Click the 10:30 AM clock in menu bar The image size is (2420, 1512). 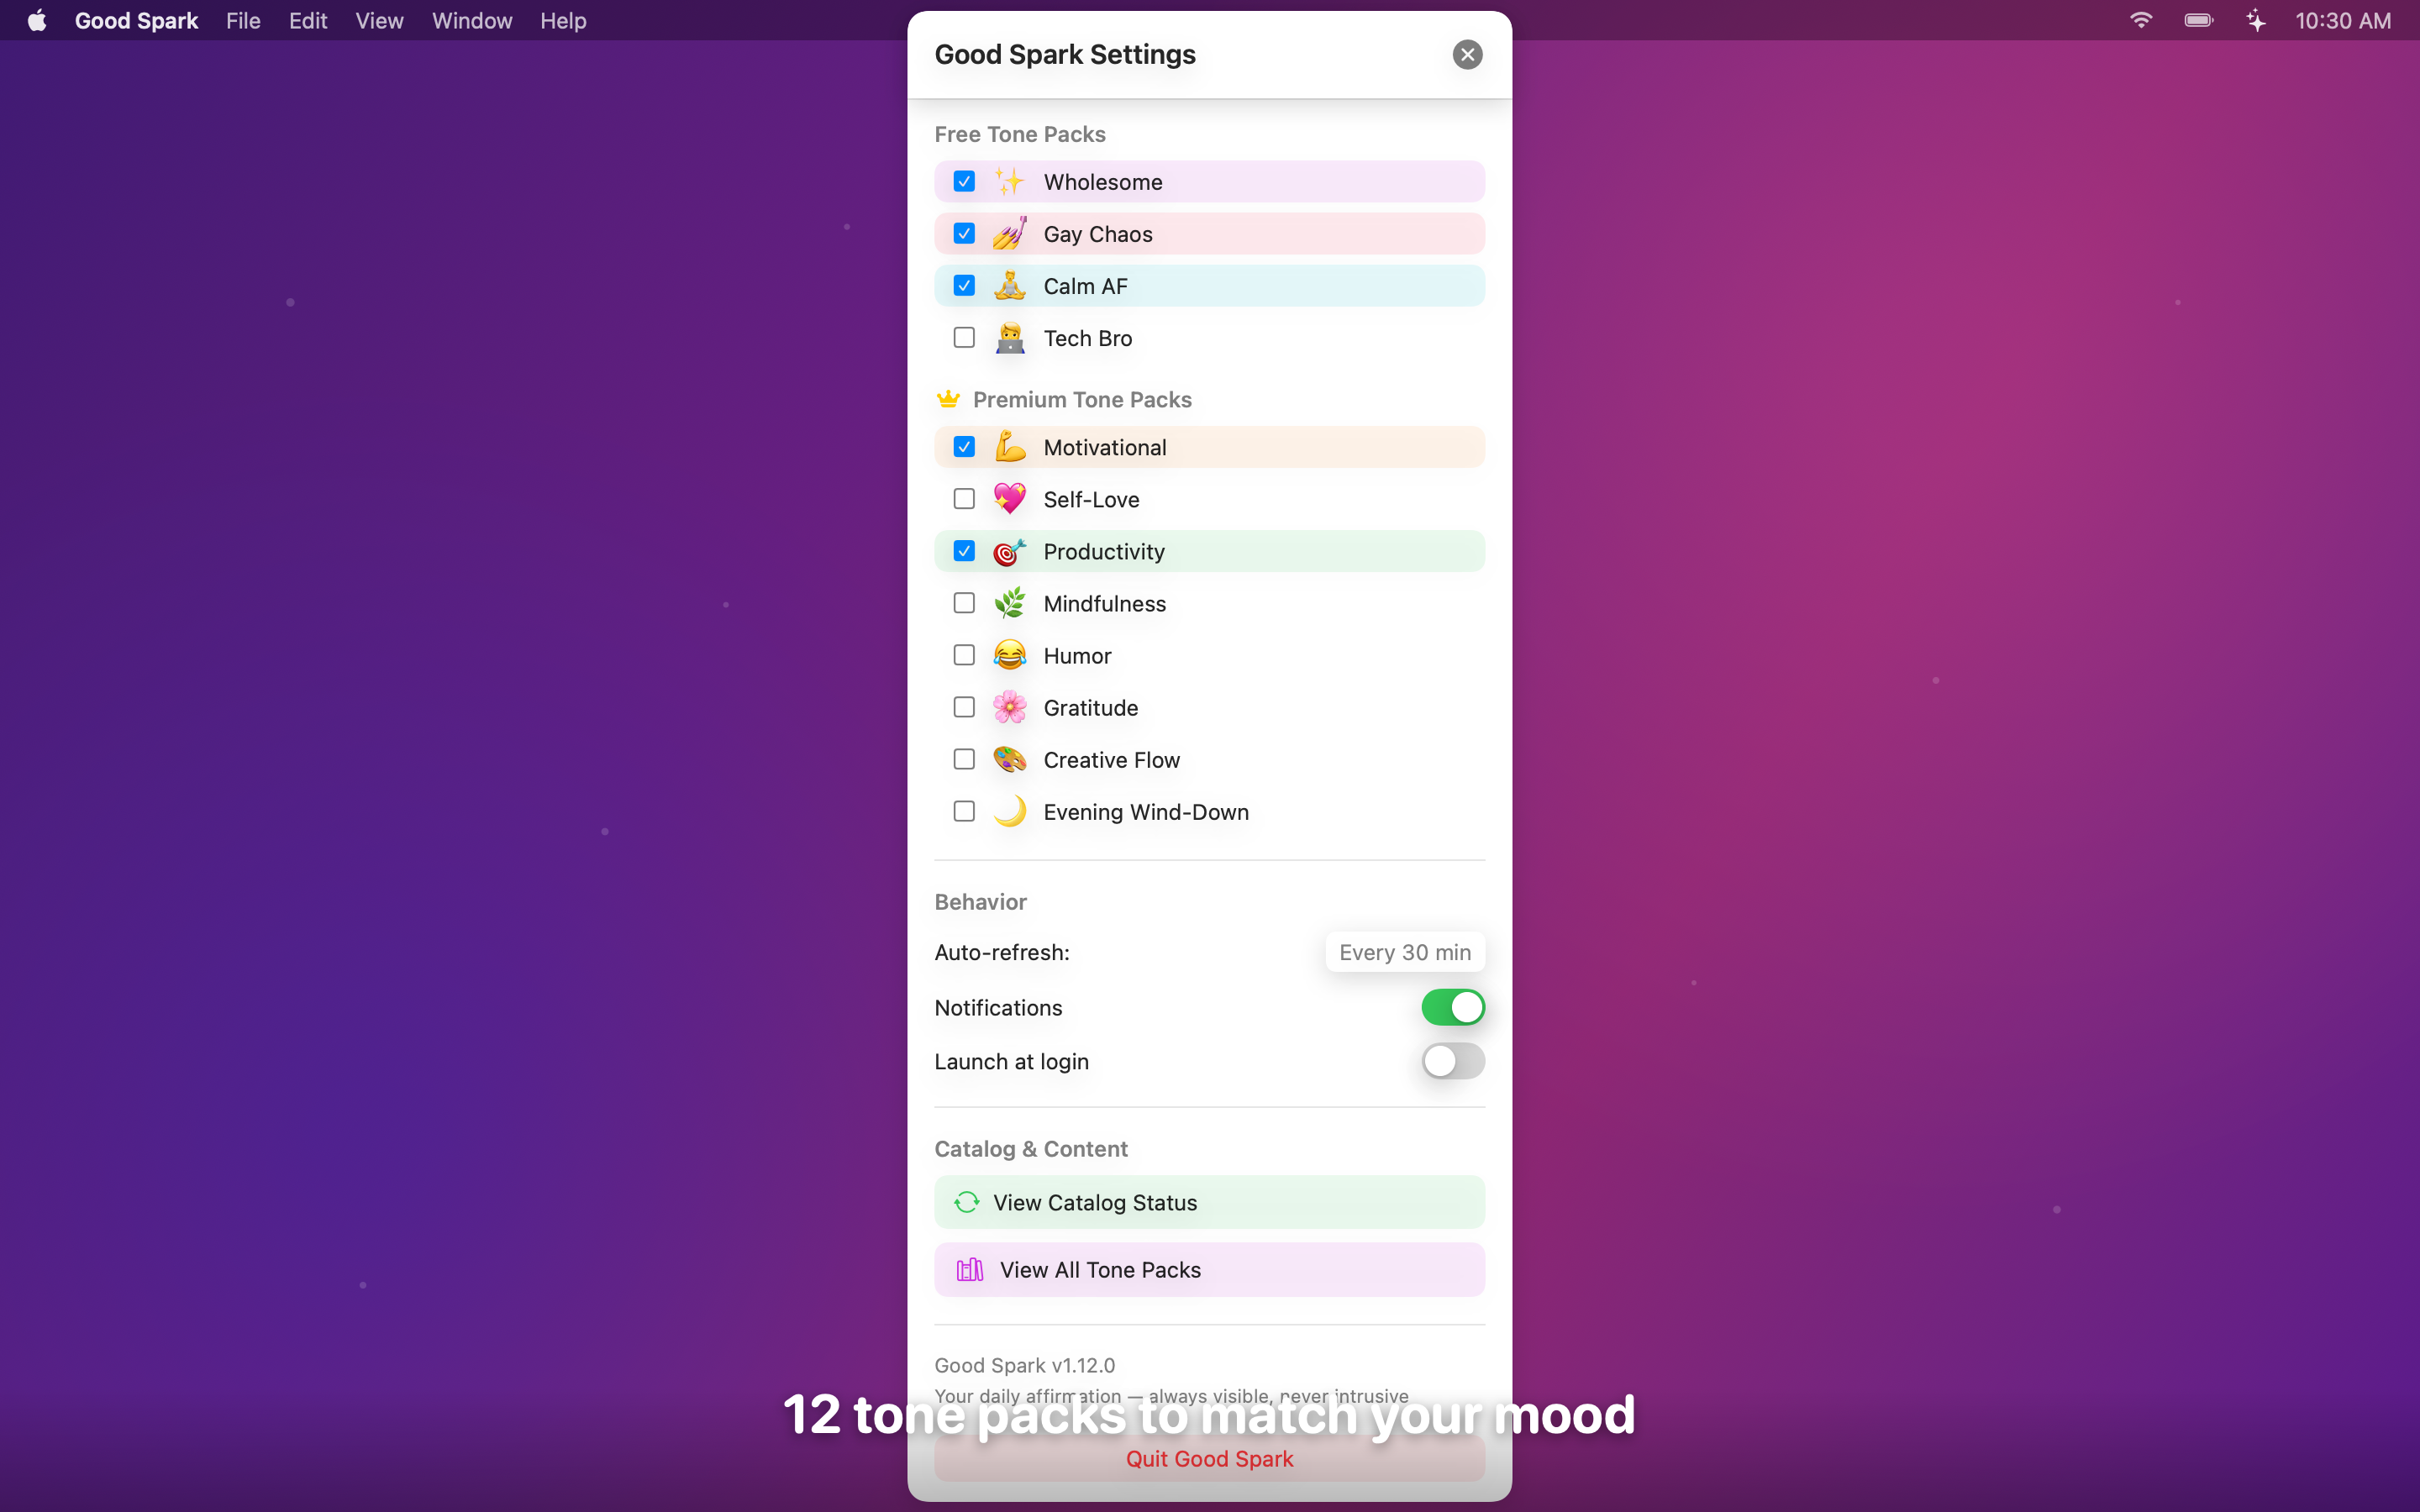click(x=2342, y=20)
